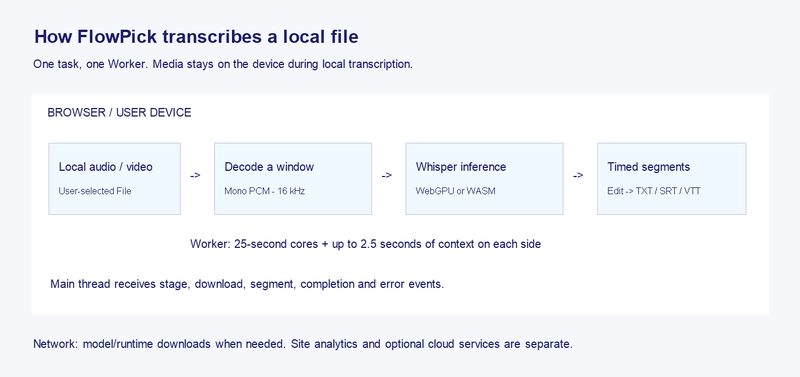Click the 'Main thread receives stage' line
The width and height of the screenshot is (800, 377).
tap(247, 284)
